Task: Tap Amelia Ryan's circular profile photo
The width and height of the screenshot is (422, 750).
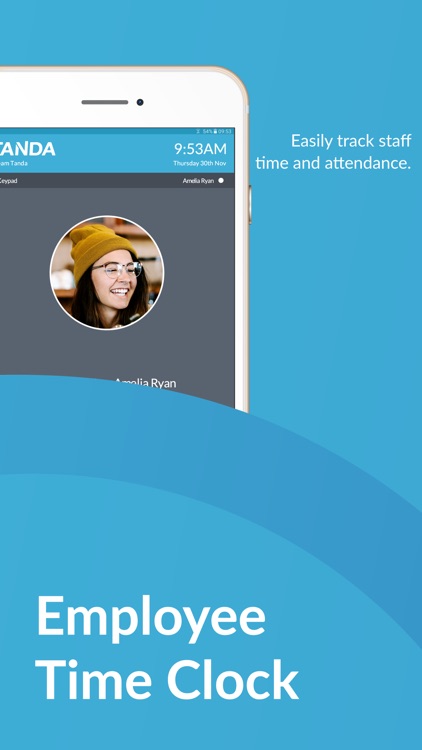Action: point(107,273)
